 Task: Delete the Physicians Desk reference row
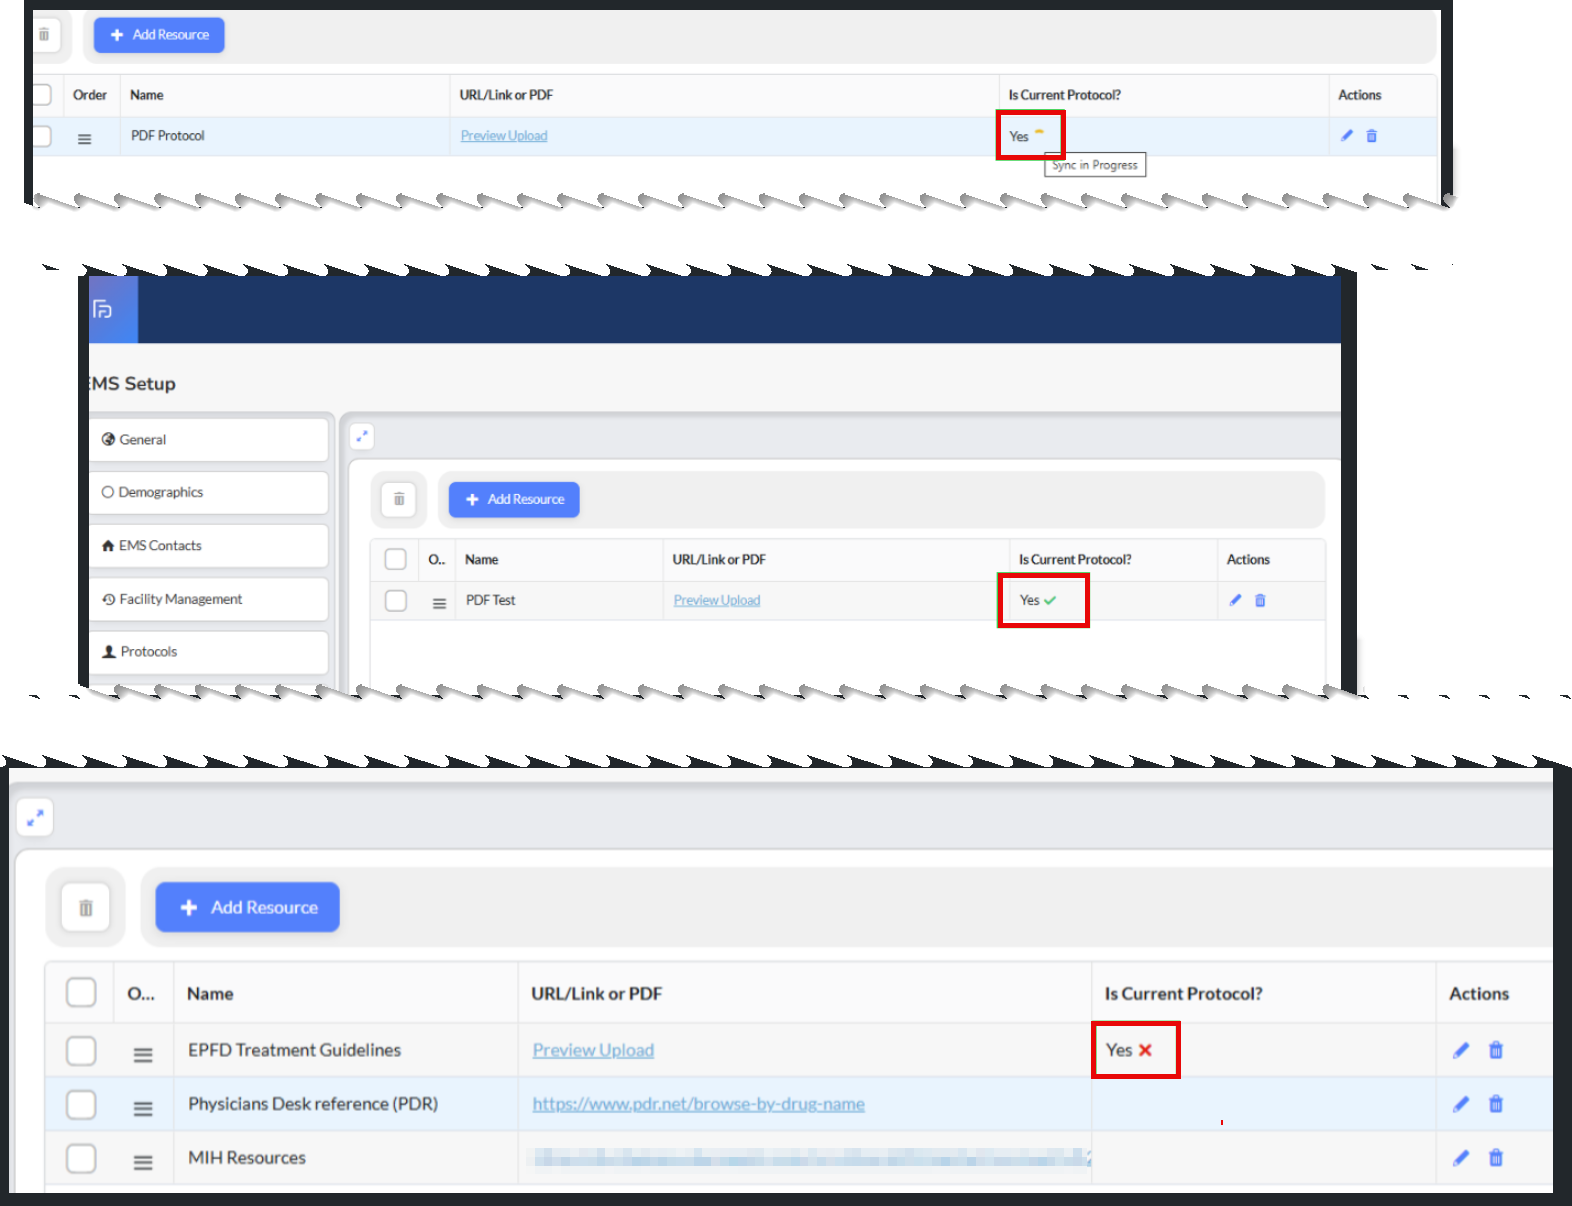tap(1496, 1104)
